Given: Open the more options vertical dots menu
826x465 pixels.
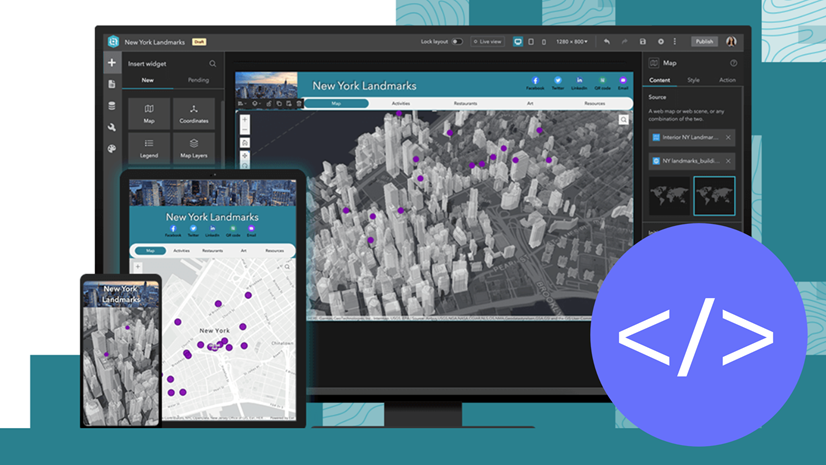Looking at the screenshot, I should click(x=675, y=42).
